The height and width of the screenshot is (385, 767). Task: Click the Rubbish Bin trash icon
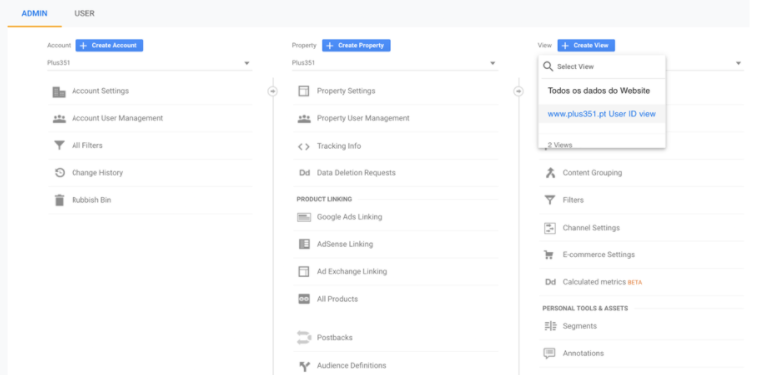click(x=59, y=200)
